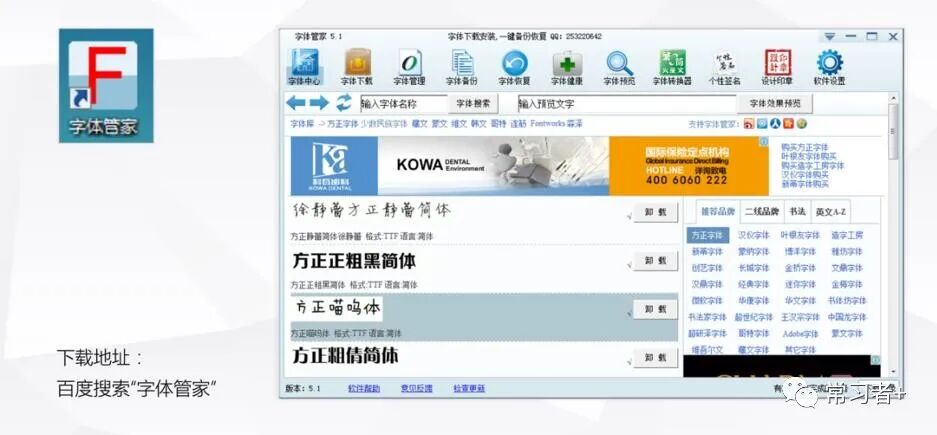Screen dimensions: 937x435
Task: Open the 设计印章 seal design icon
Action: coord(777,68)
